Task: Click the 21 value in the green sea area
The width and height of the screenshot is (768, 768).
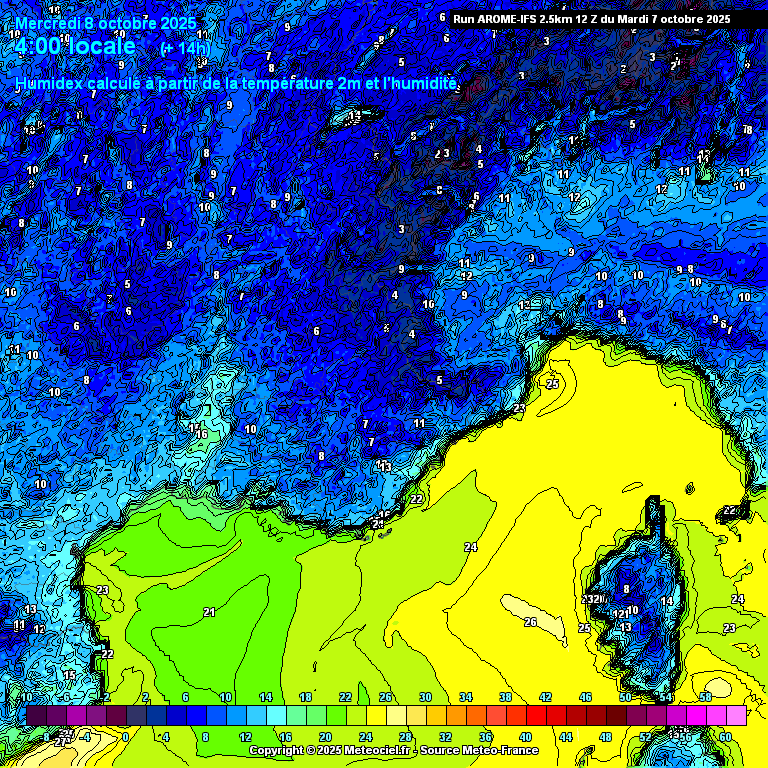Action: tap(209, 612)
